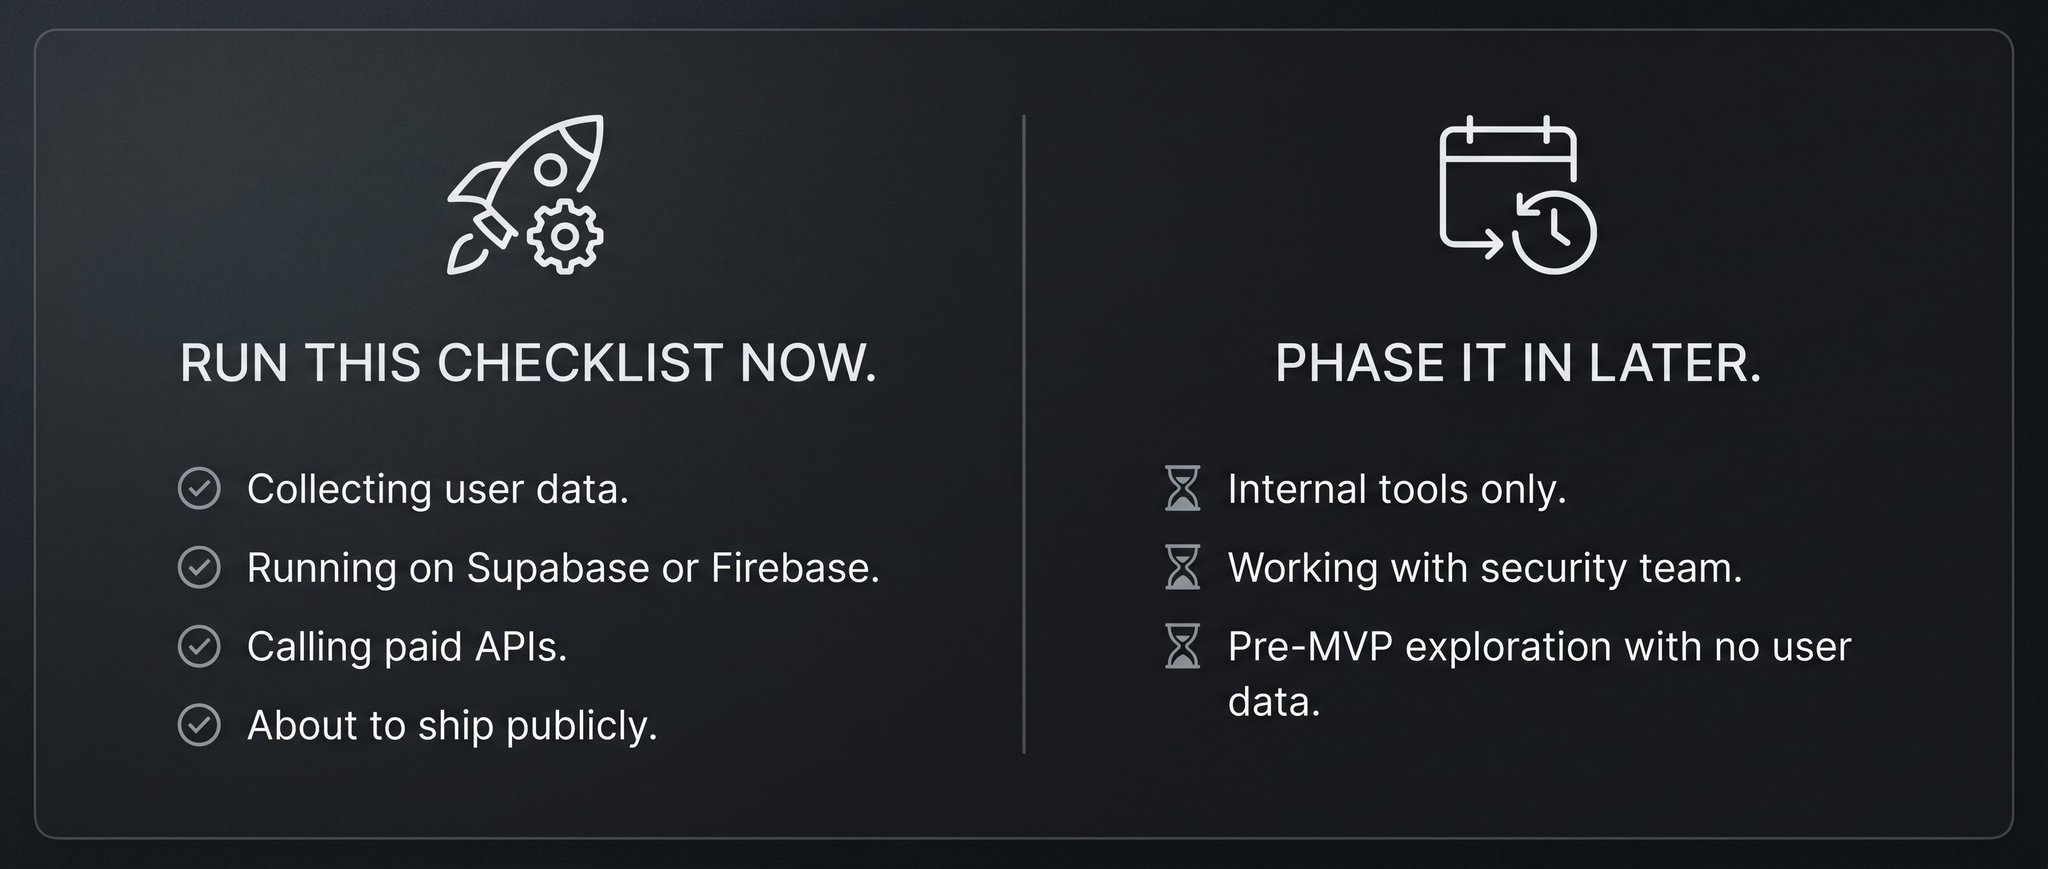Click the Working with security team text
Image resolution: width=2048 pixels, height=869 pixels.
(1485, 568)
